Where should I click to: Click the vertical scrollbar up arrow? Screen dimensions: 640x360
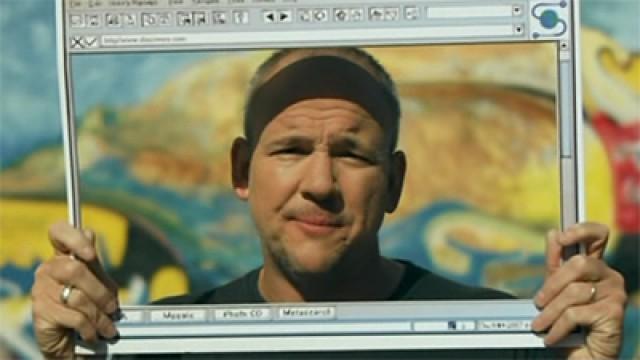[x=564, y=45]
